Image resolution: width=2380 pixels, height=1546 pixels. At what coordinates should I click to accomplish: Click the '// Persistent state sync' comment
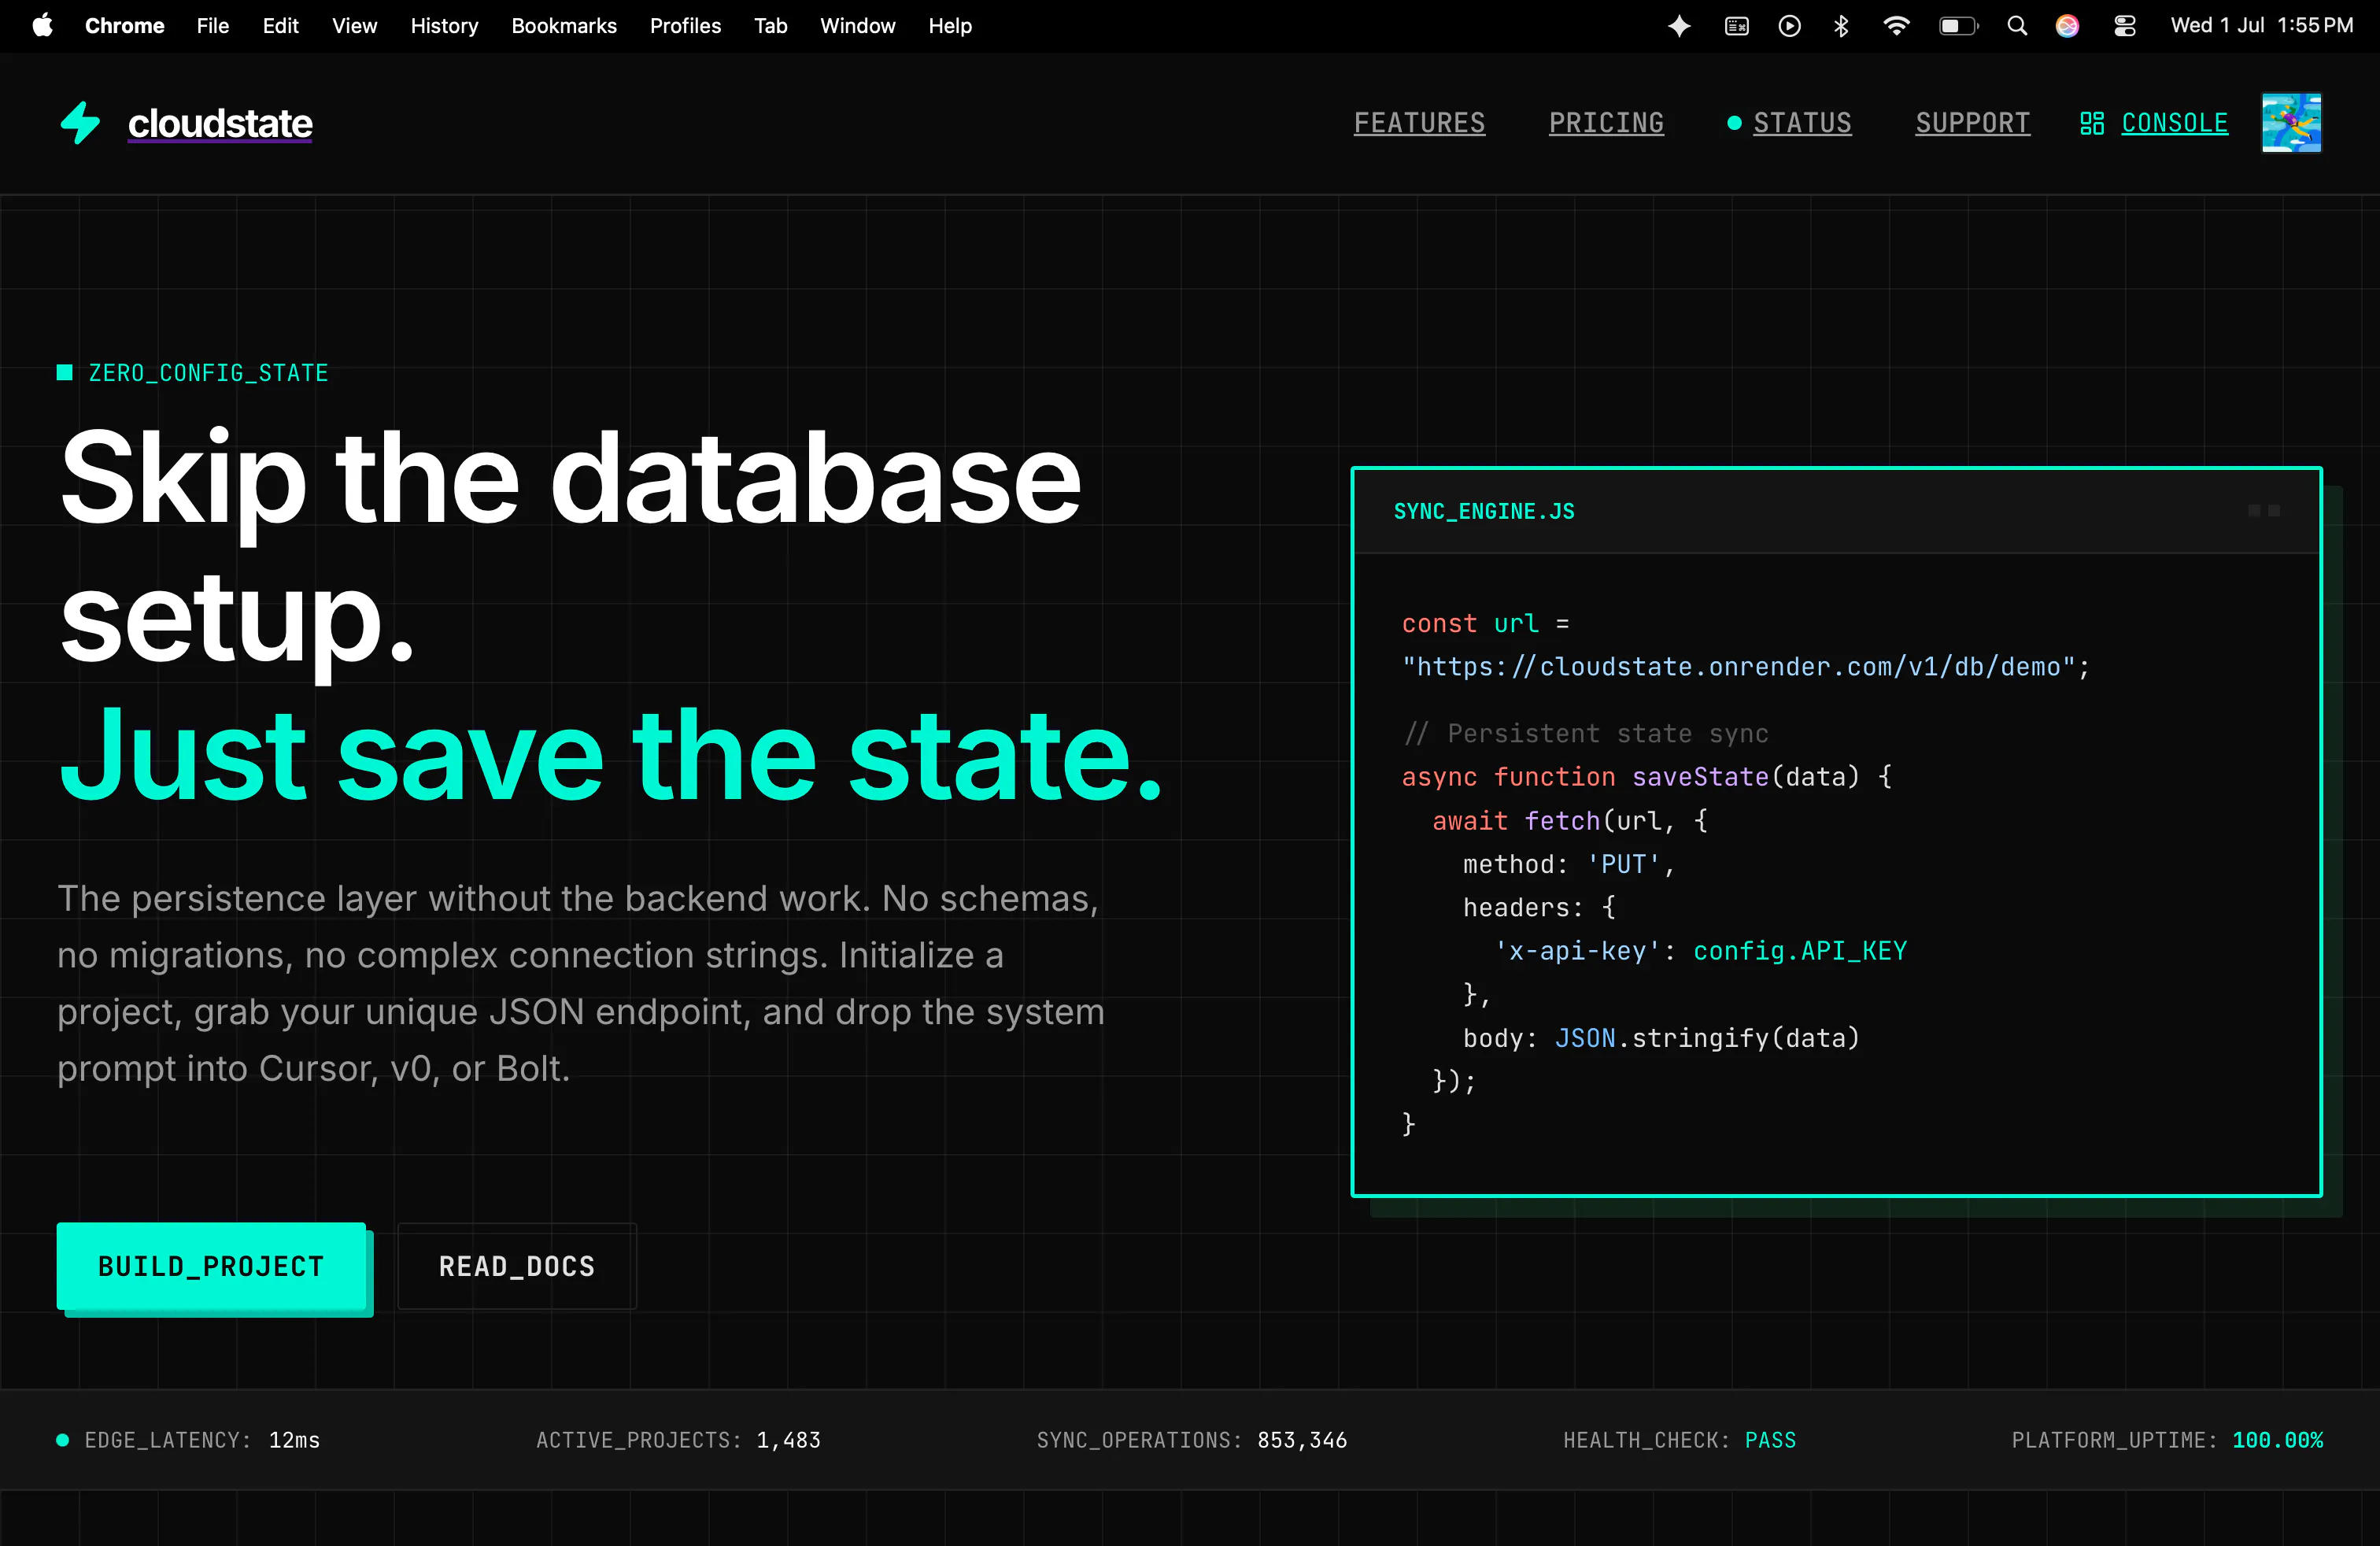point(1585,734)
